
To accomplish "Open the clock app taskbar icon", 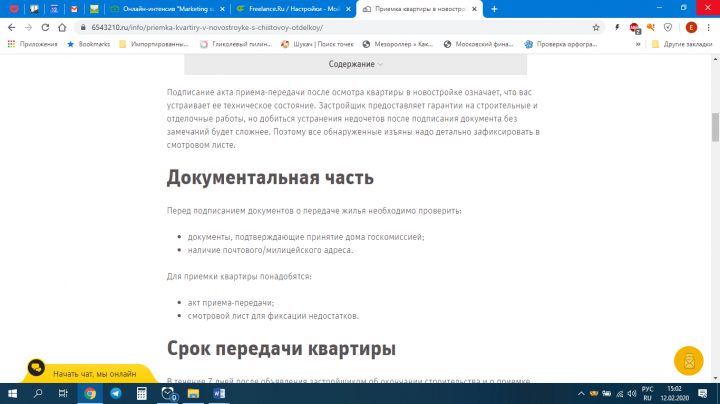I will click(168, 393).
